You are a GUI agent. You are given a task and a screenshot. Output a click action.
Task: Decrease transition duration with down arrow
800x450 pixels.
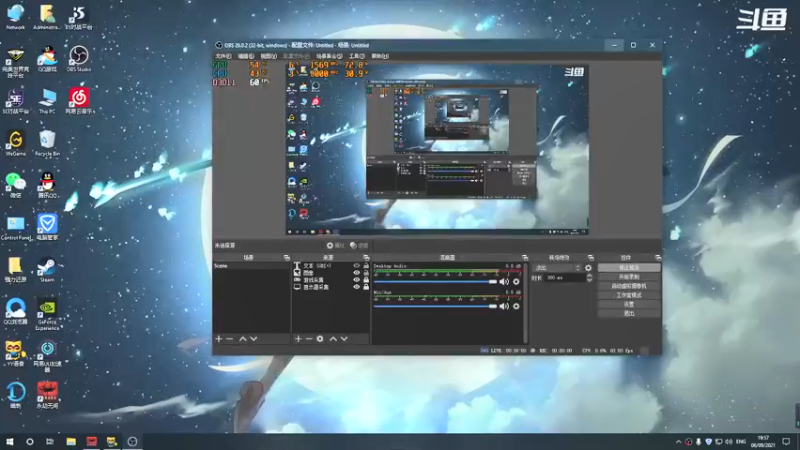[590, 280]
